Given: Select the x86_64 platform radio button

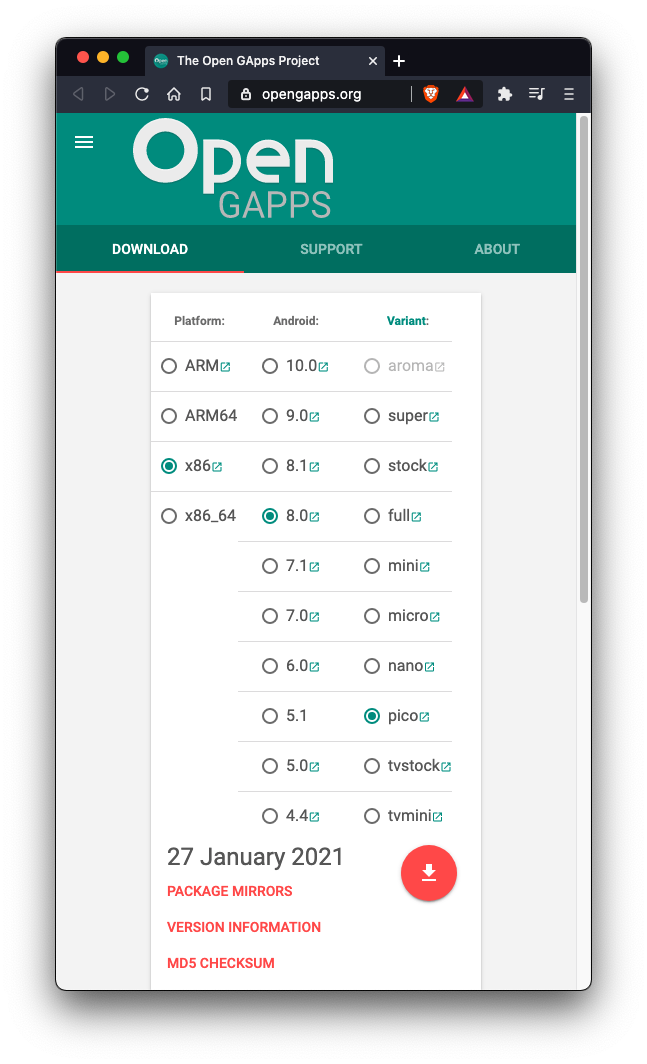Looking at the screenshot, I should pyautogui.click(x=169, y=516).
